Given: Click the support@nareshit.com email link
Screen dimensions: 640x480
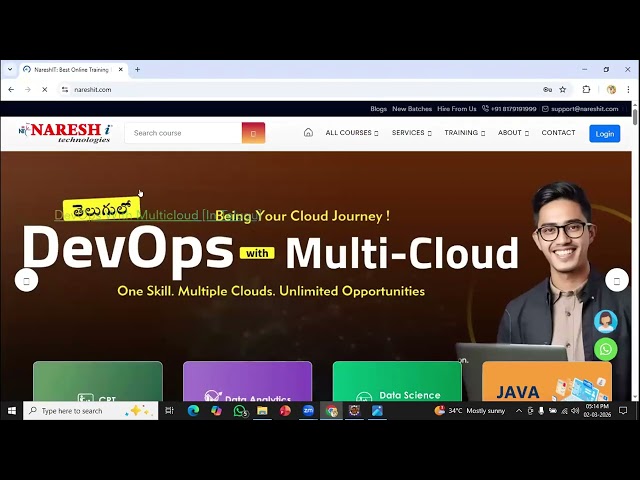Looking at the screenshot, I should point(580,109).
